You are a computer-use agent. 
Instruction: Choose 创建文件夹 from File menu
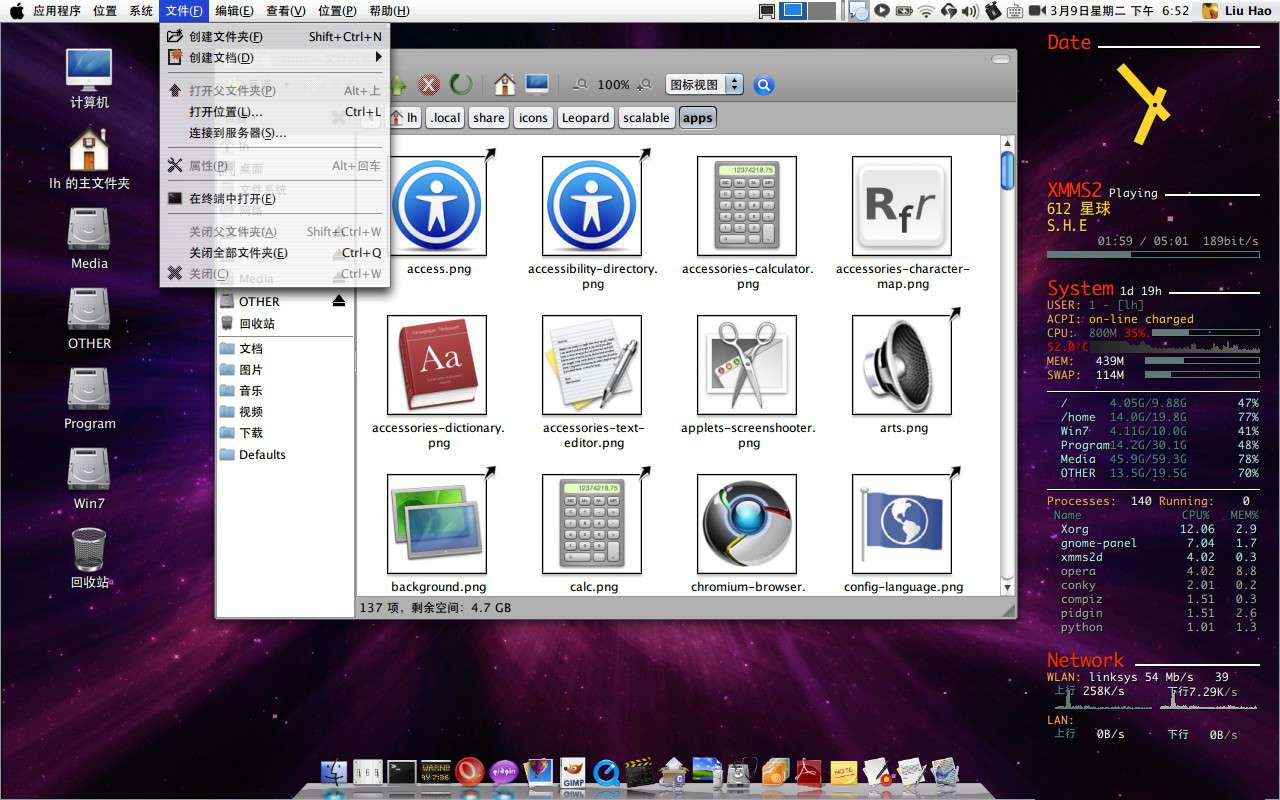click(x=275, y=37)
